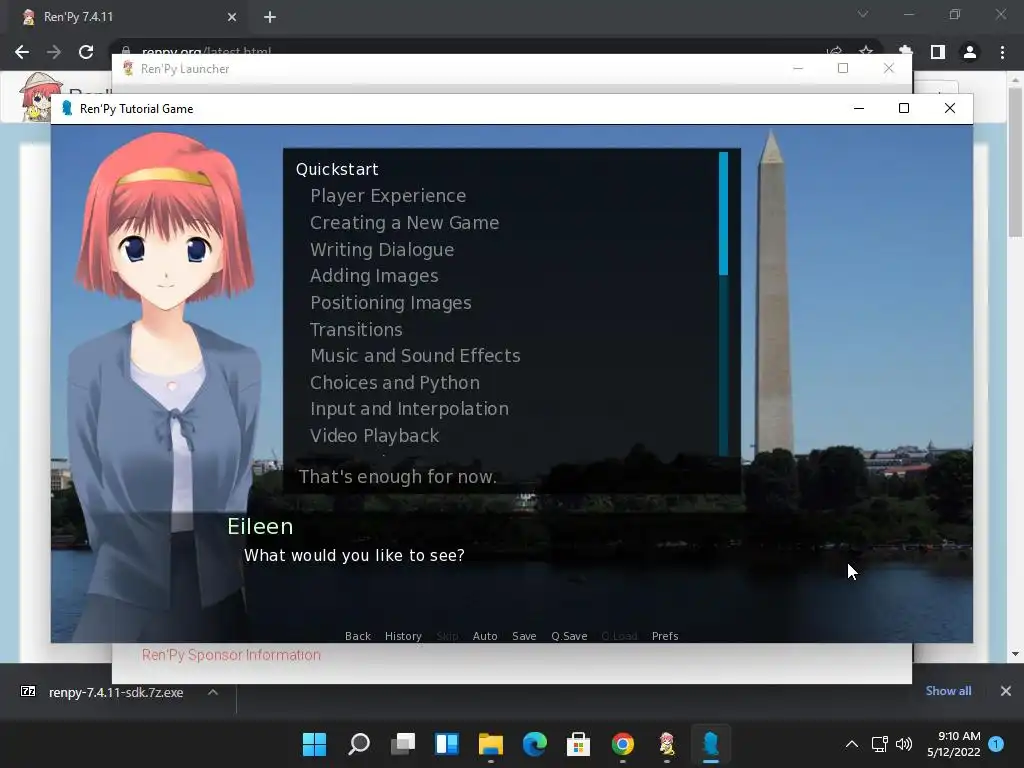Click the browser back arrow

point(22,52)
